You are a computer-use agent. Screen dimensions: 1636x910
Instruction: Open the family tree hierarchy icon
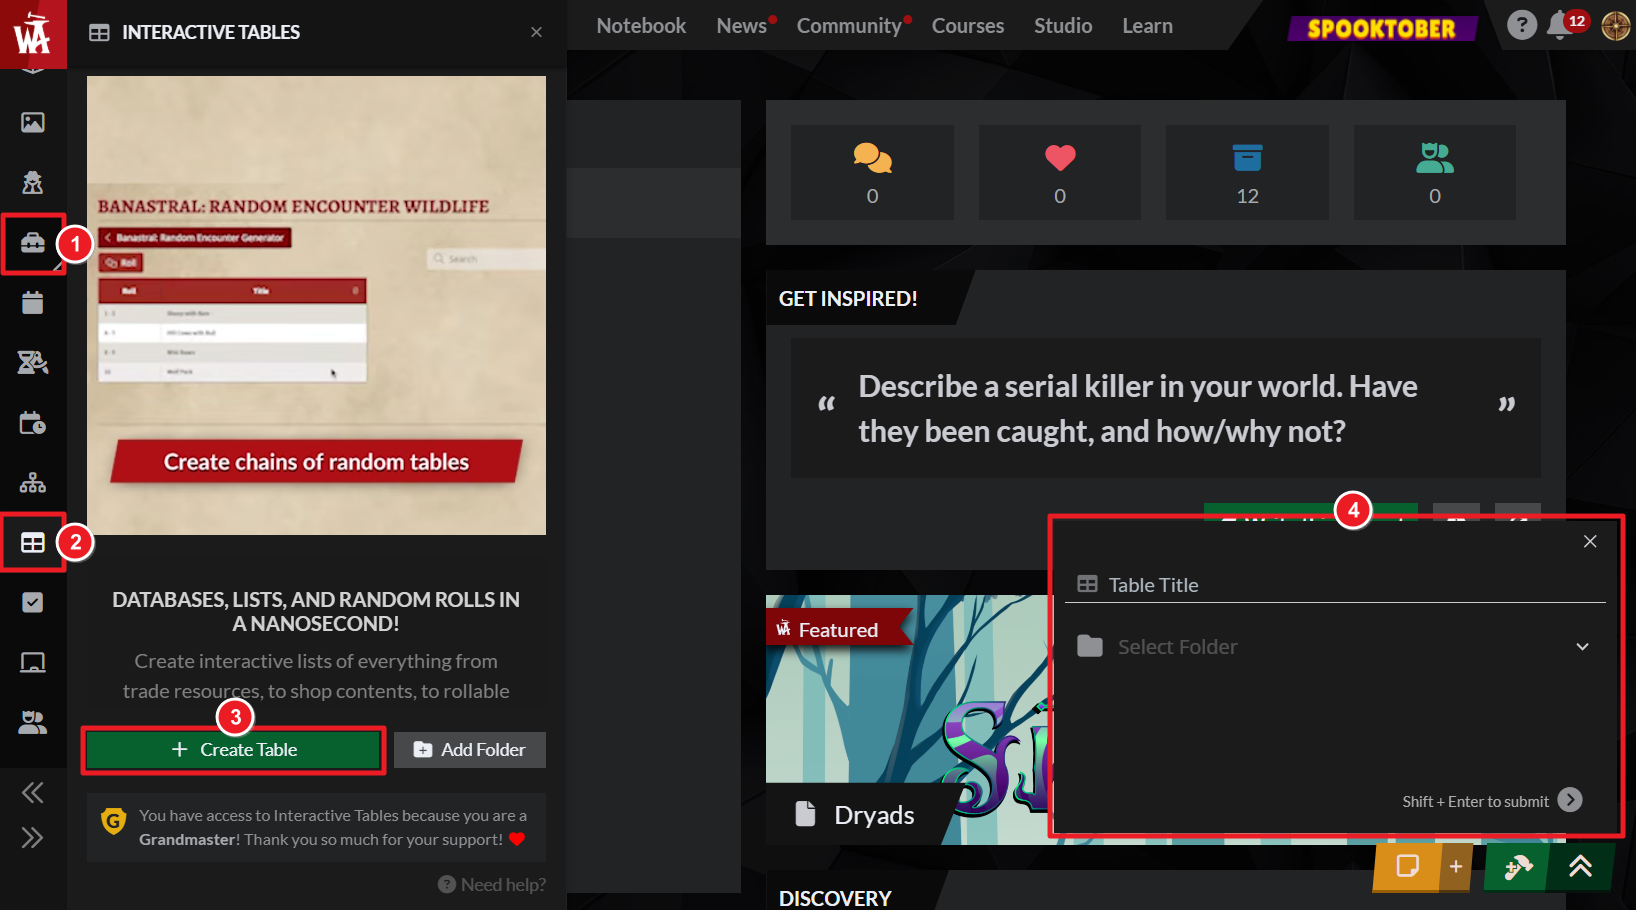point(32,483)
